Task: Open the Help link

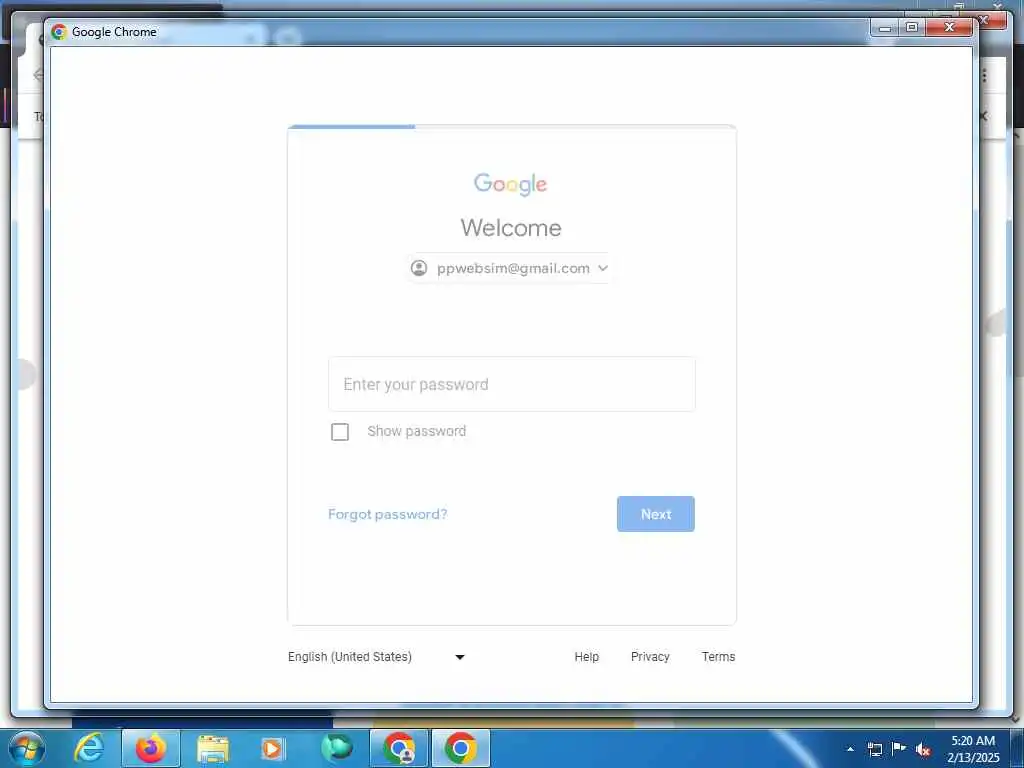Action: pos(586,656)
